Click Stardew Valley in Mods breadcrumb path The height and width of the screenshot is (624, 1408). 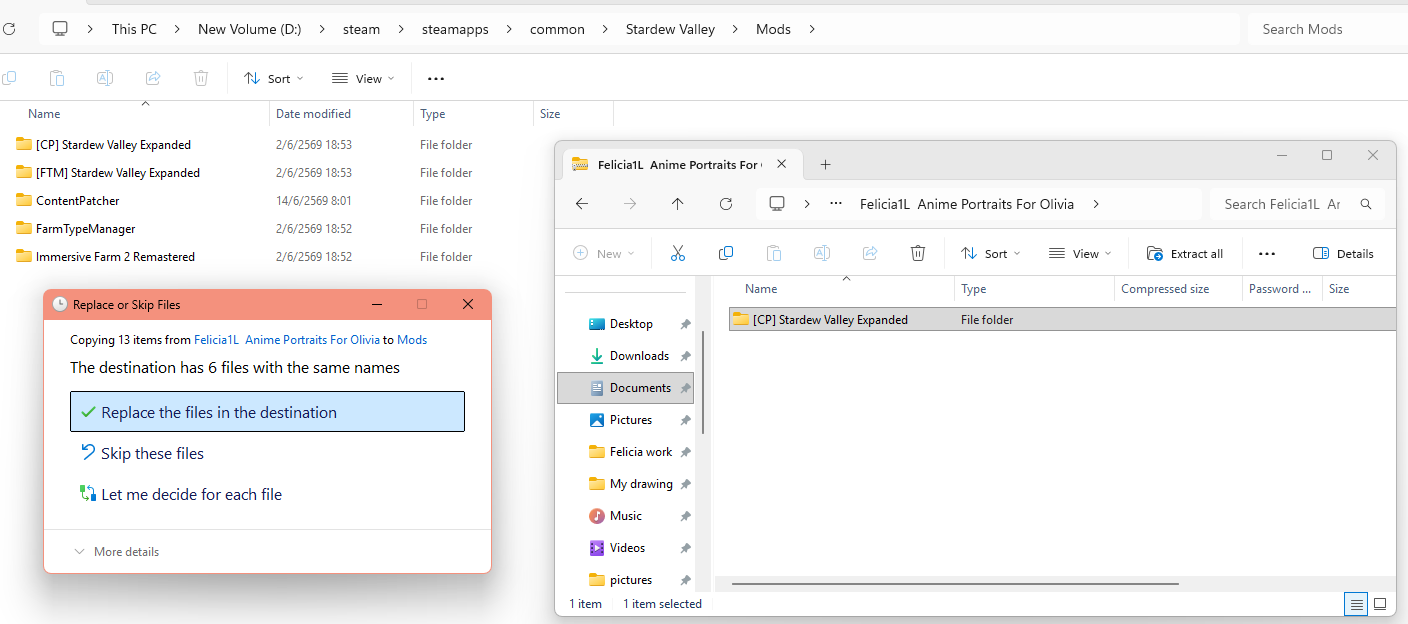tap(670, 29)
